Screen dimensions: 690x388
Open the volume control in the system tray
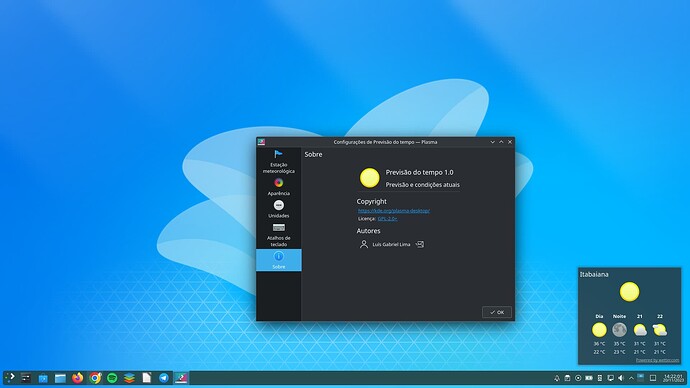[x=621, y=378]
